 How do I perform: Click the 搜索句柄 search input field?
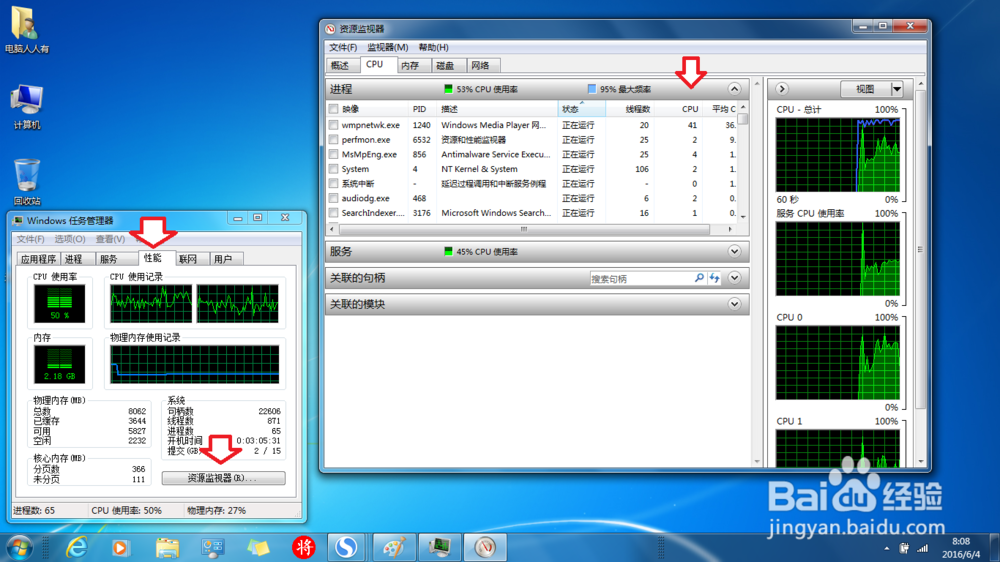[641, 278]
